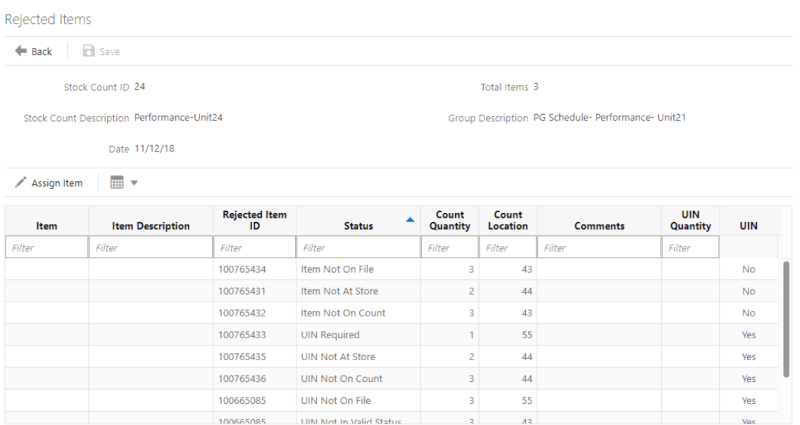
Task: Click the Back arrow icon
Action: point(21,51)
